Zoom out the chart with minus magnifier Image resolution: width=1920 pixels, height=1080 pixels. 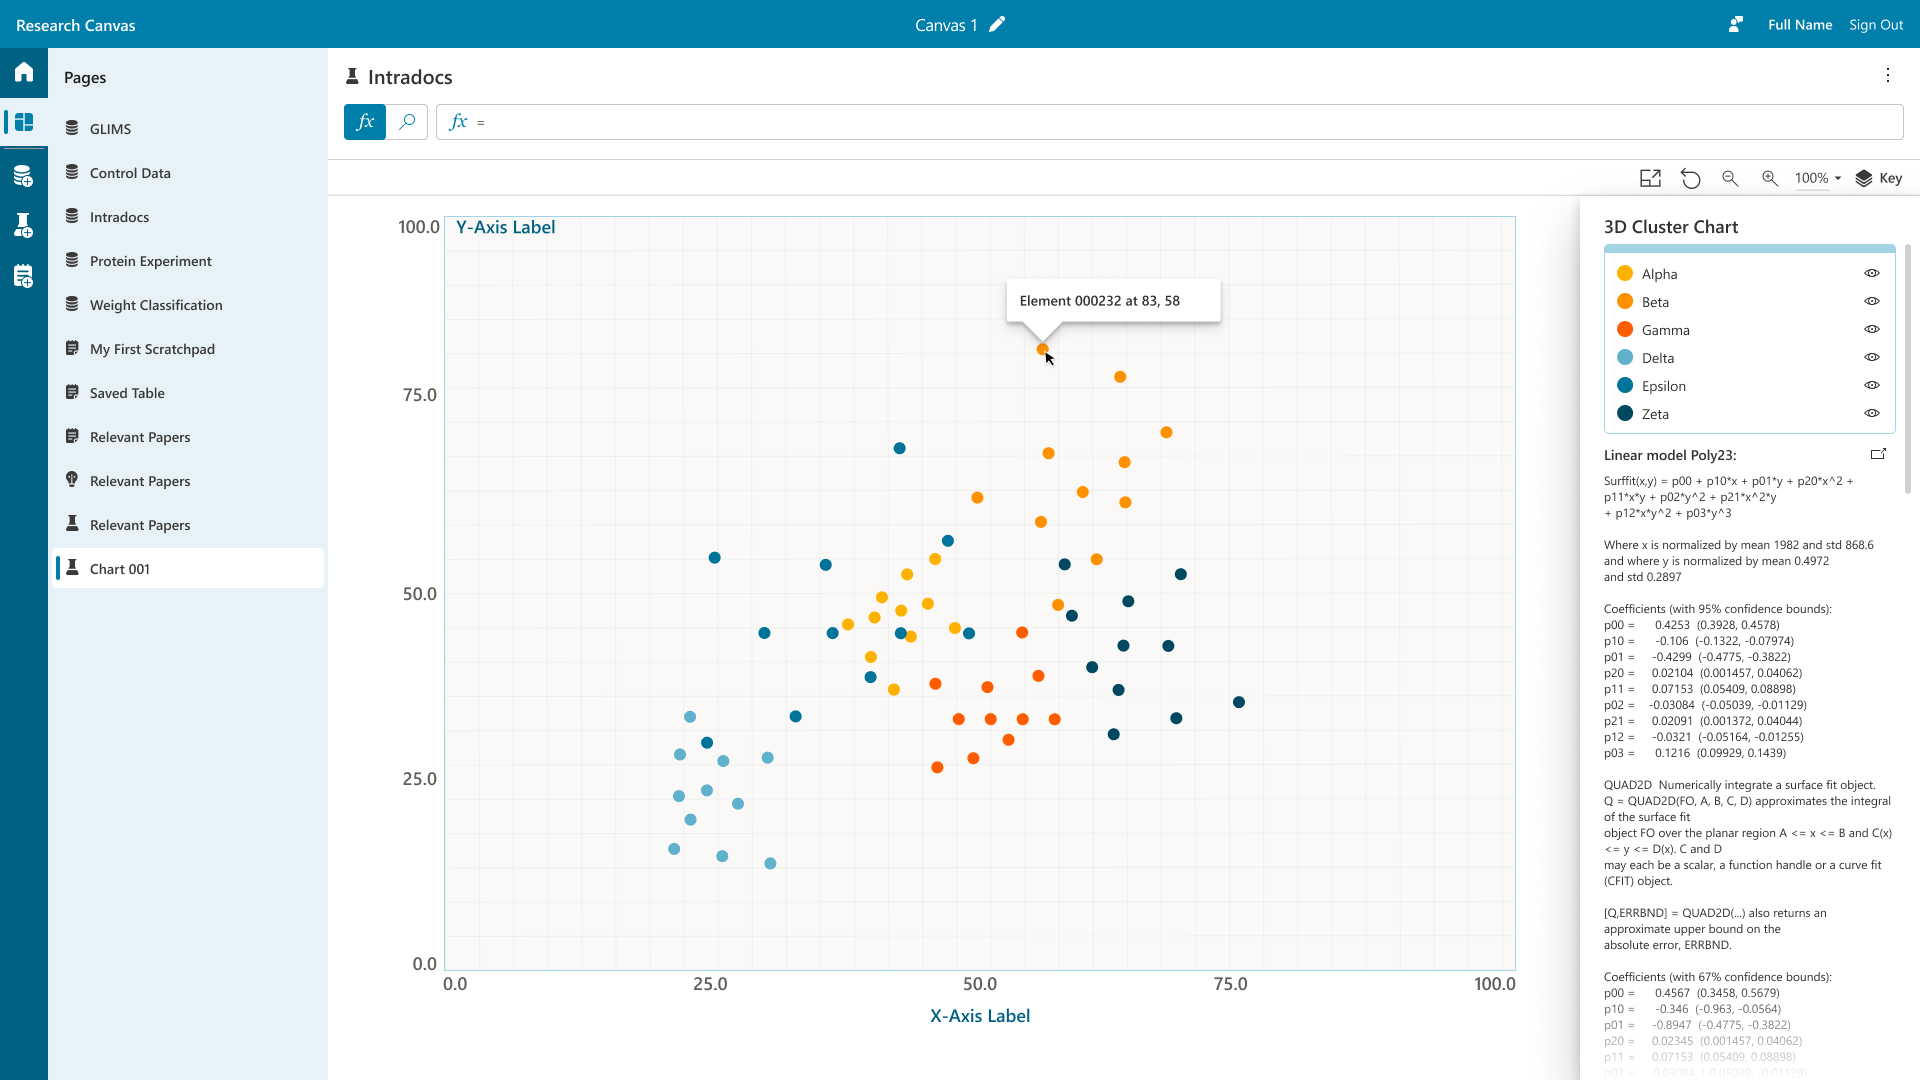[1730, 178]
